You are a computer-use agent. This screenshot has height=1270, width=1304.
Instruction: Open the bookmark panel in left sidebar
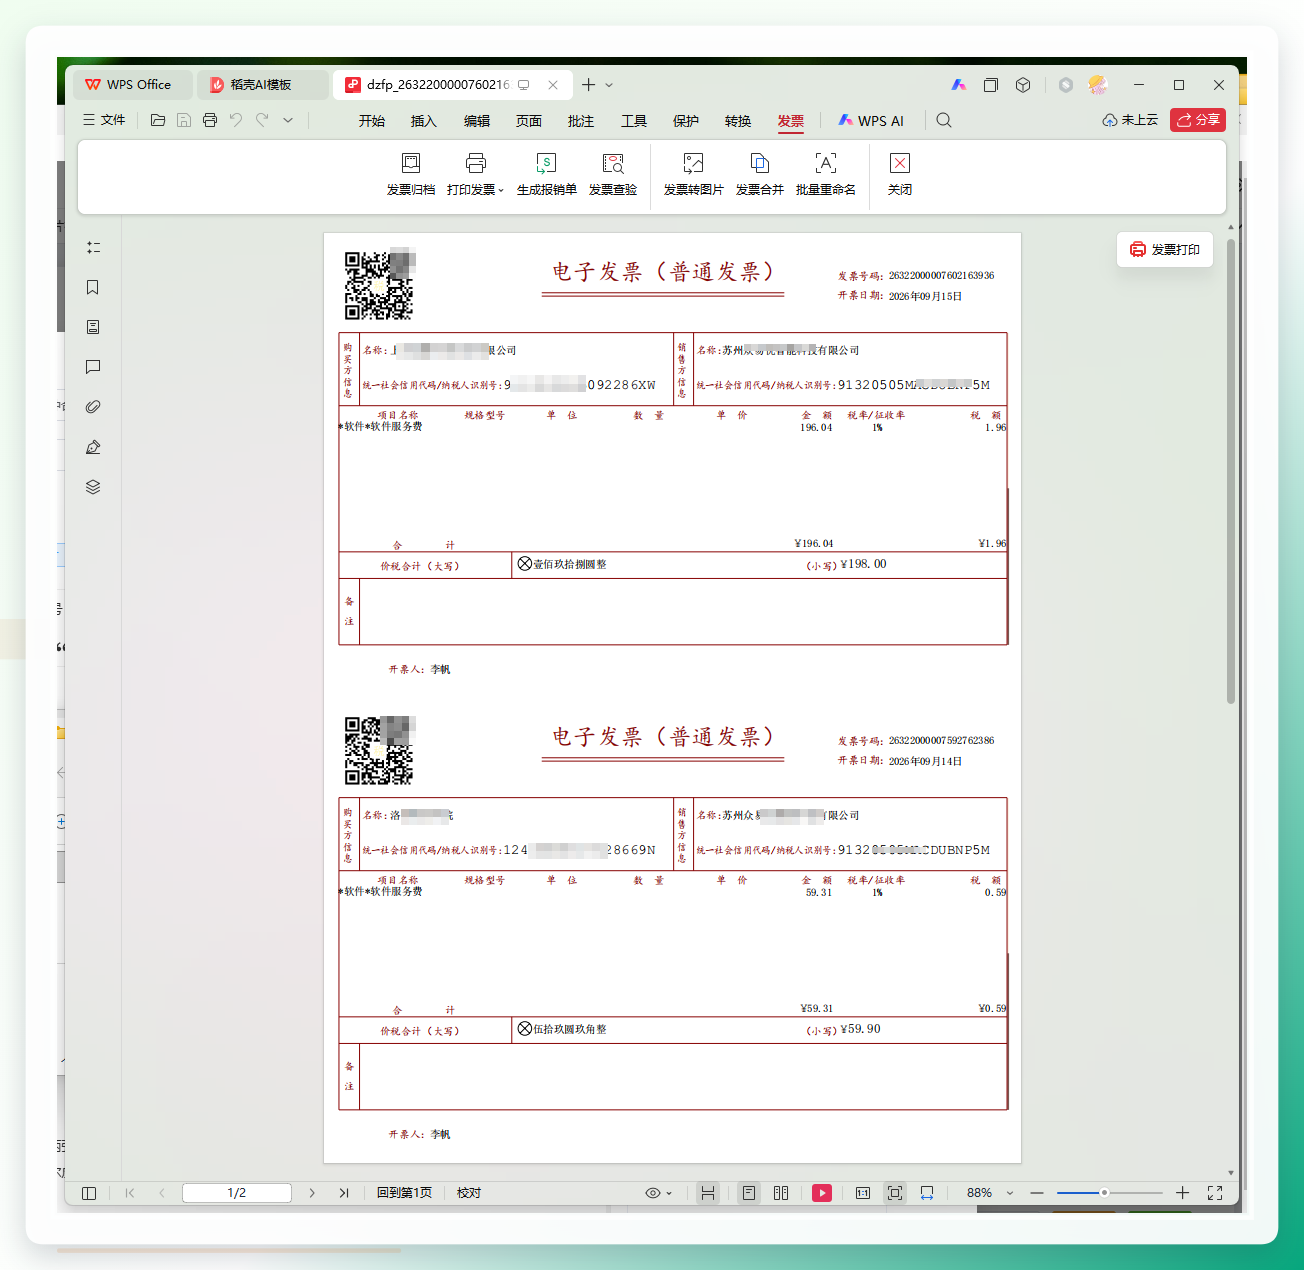93,288
